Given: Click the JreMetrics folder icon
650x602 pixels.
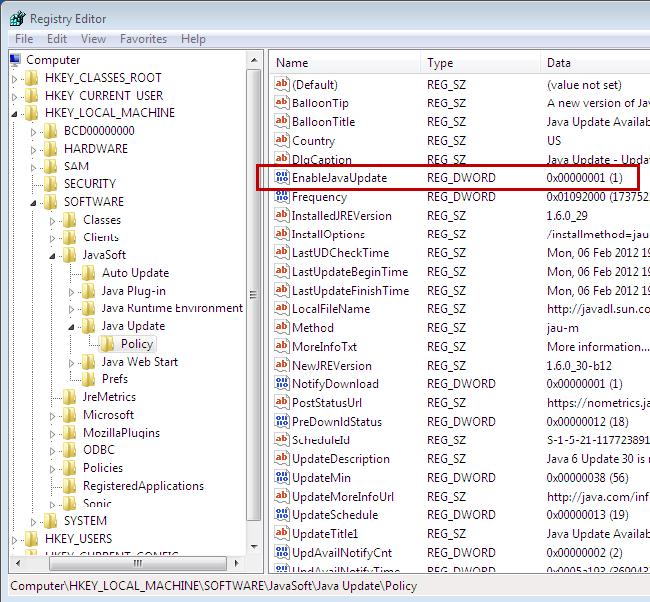Looking at the screenshot, I should [x=69, y=397].
